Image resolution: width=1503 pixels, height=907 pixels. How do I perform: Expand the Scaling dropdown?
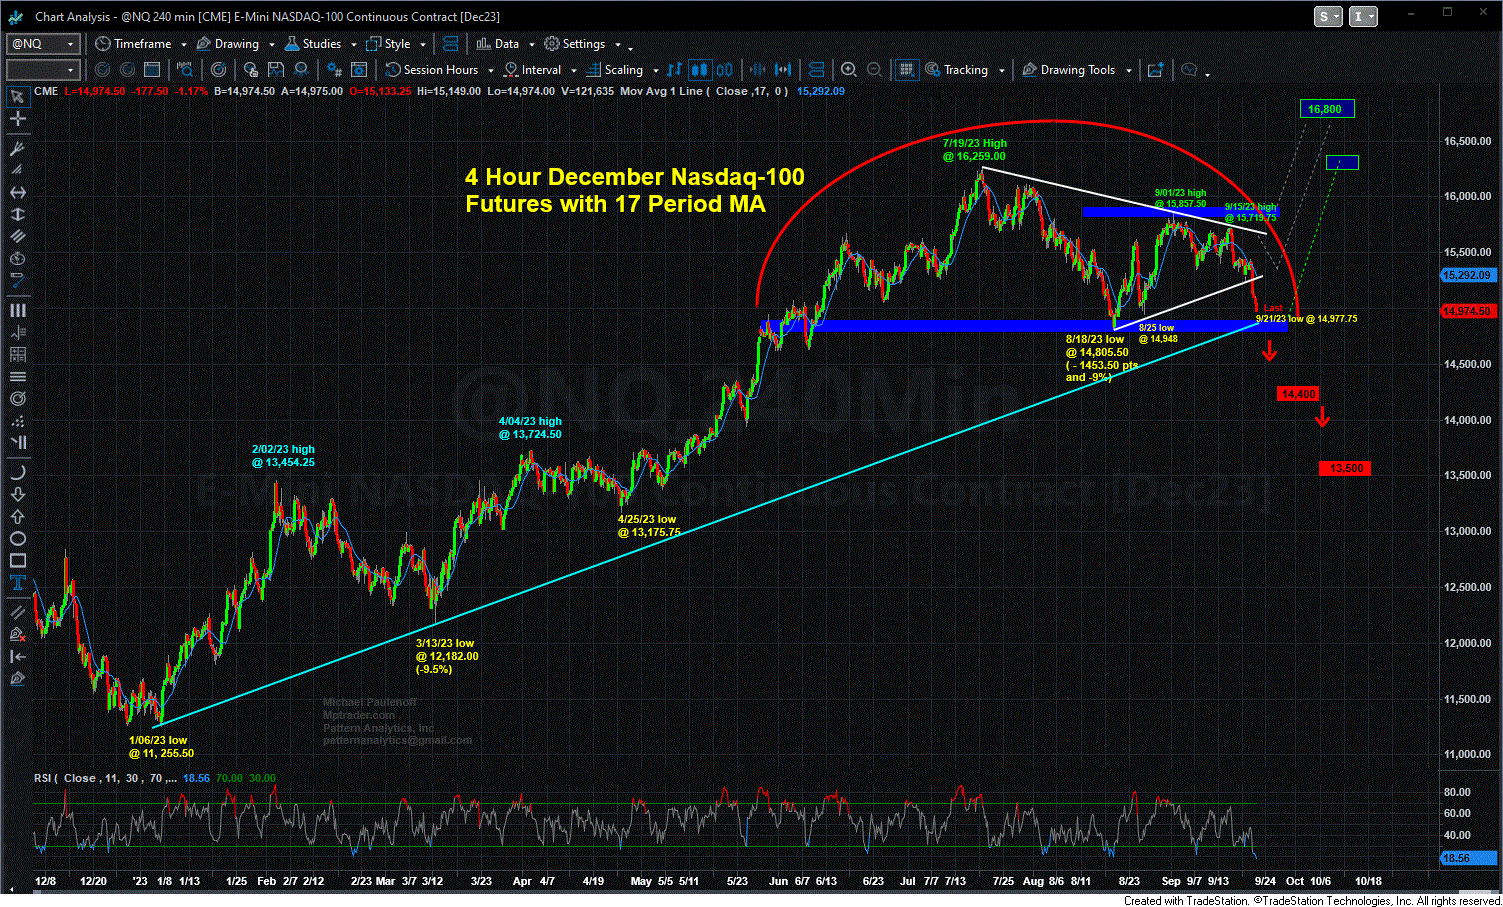pyautogui.click(x=655, y=71)
